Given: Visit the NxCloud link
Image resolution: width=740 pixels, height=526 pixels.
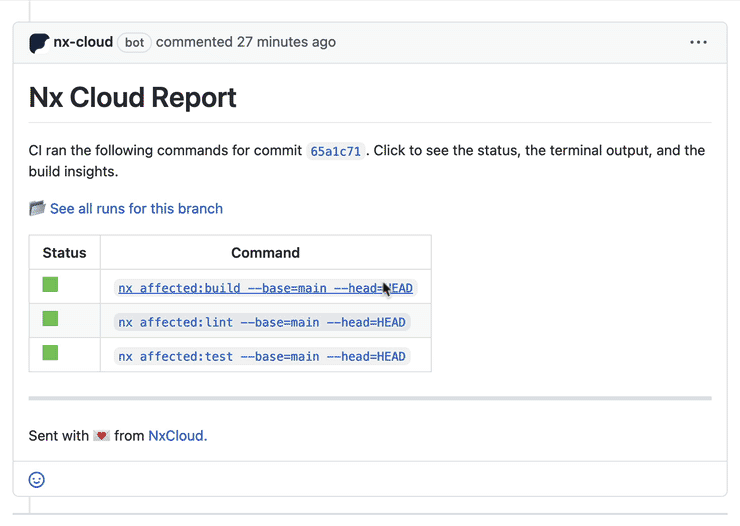Looking at the screenshot, I should pyautogui.click(x=177, y=435).
